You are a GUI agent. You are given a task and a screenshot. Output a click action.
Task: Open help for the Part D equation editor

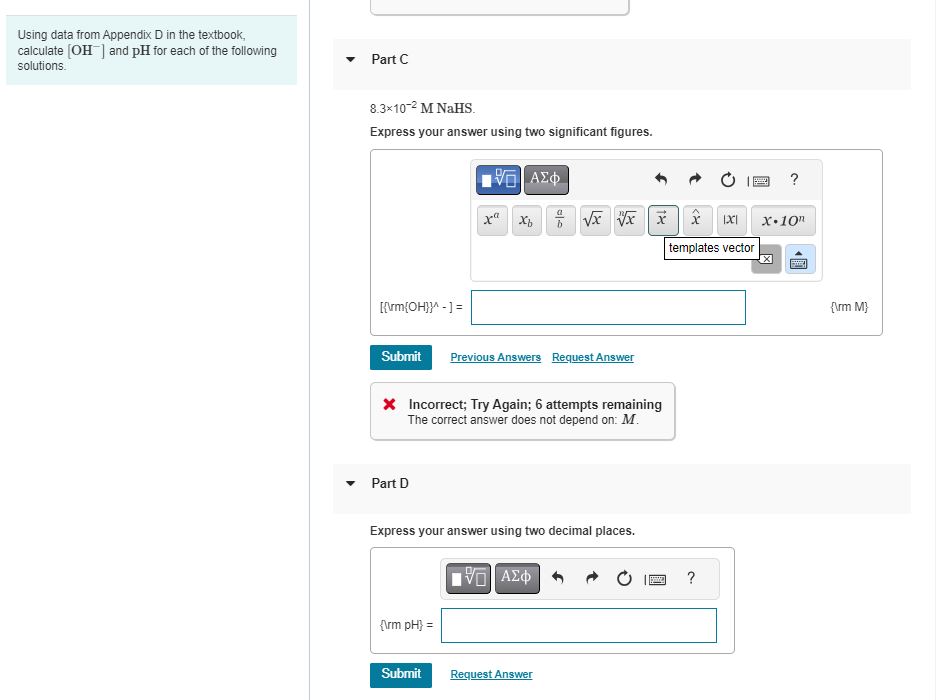(691, 577)
